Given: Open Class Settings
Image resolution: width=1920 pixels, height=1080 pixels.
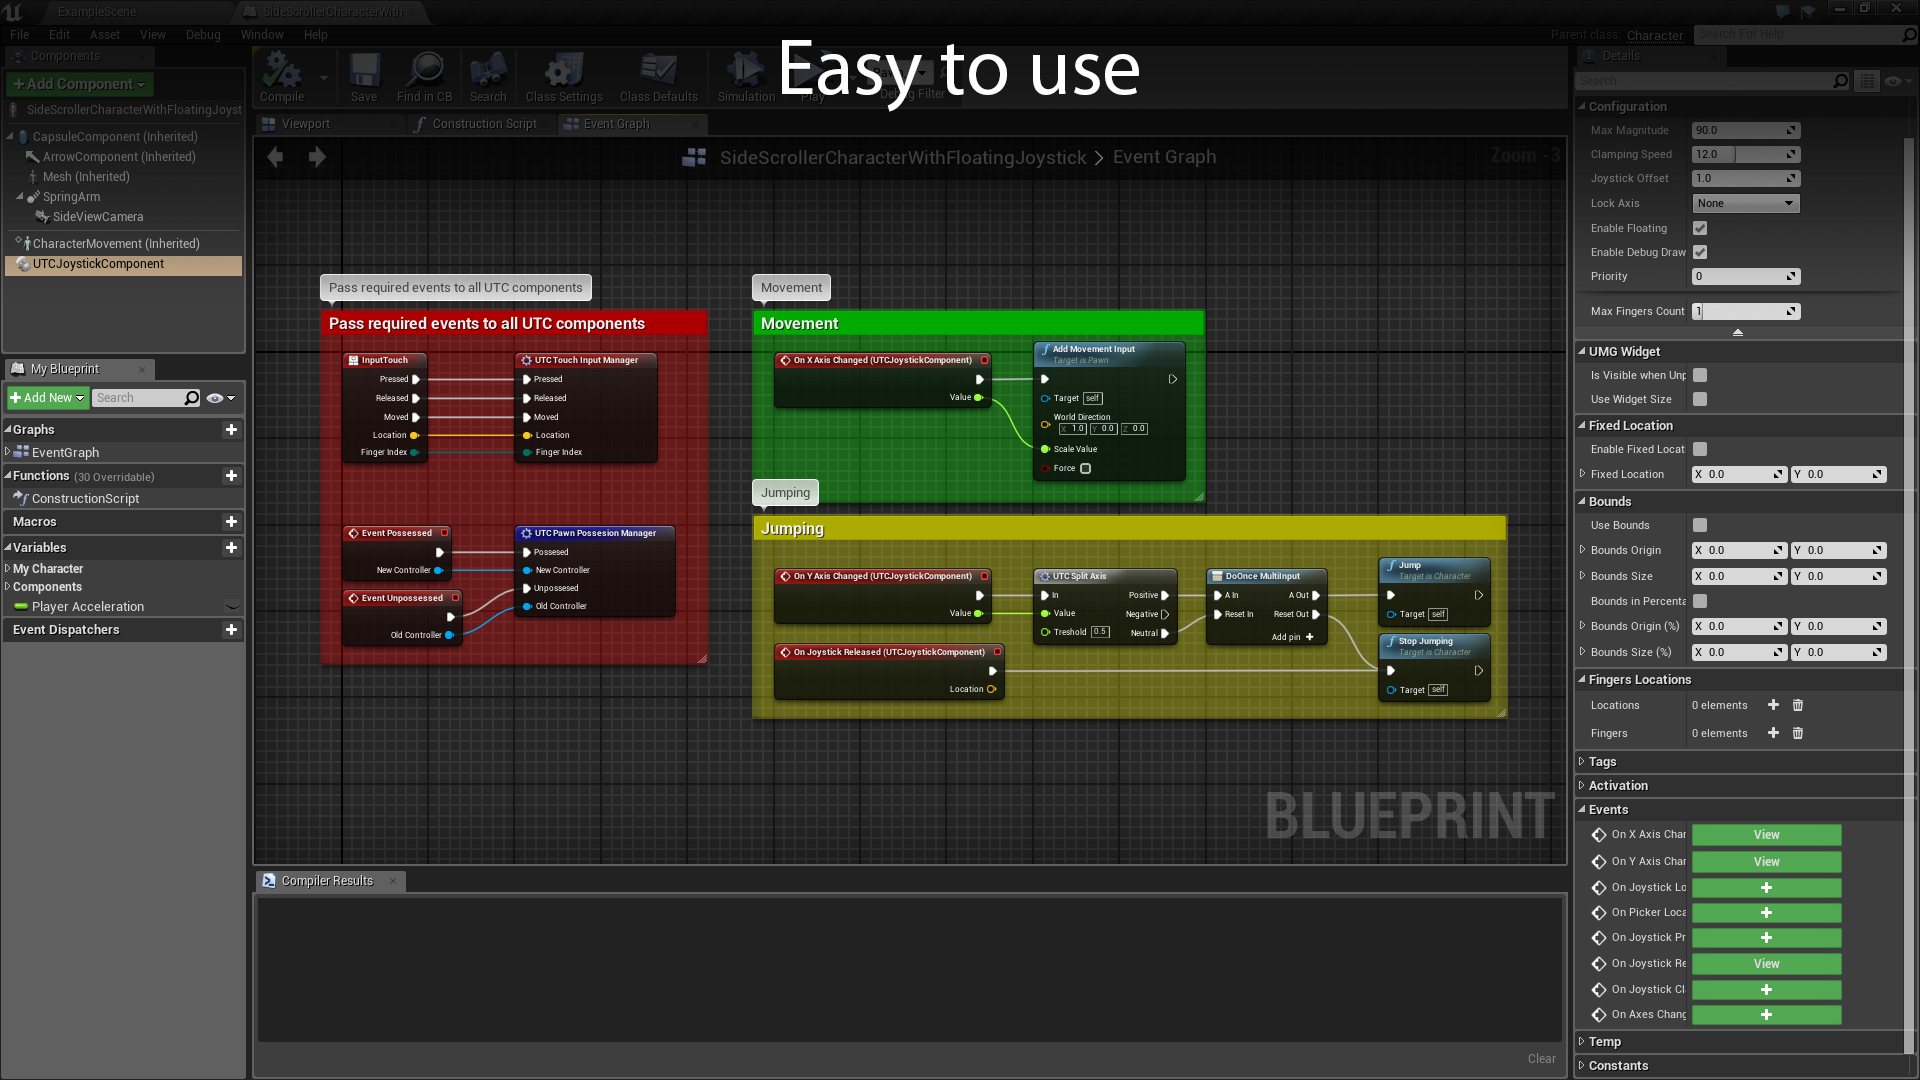Looking at the screenshot, I should pyautogui.click(x=563, y=76).
